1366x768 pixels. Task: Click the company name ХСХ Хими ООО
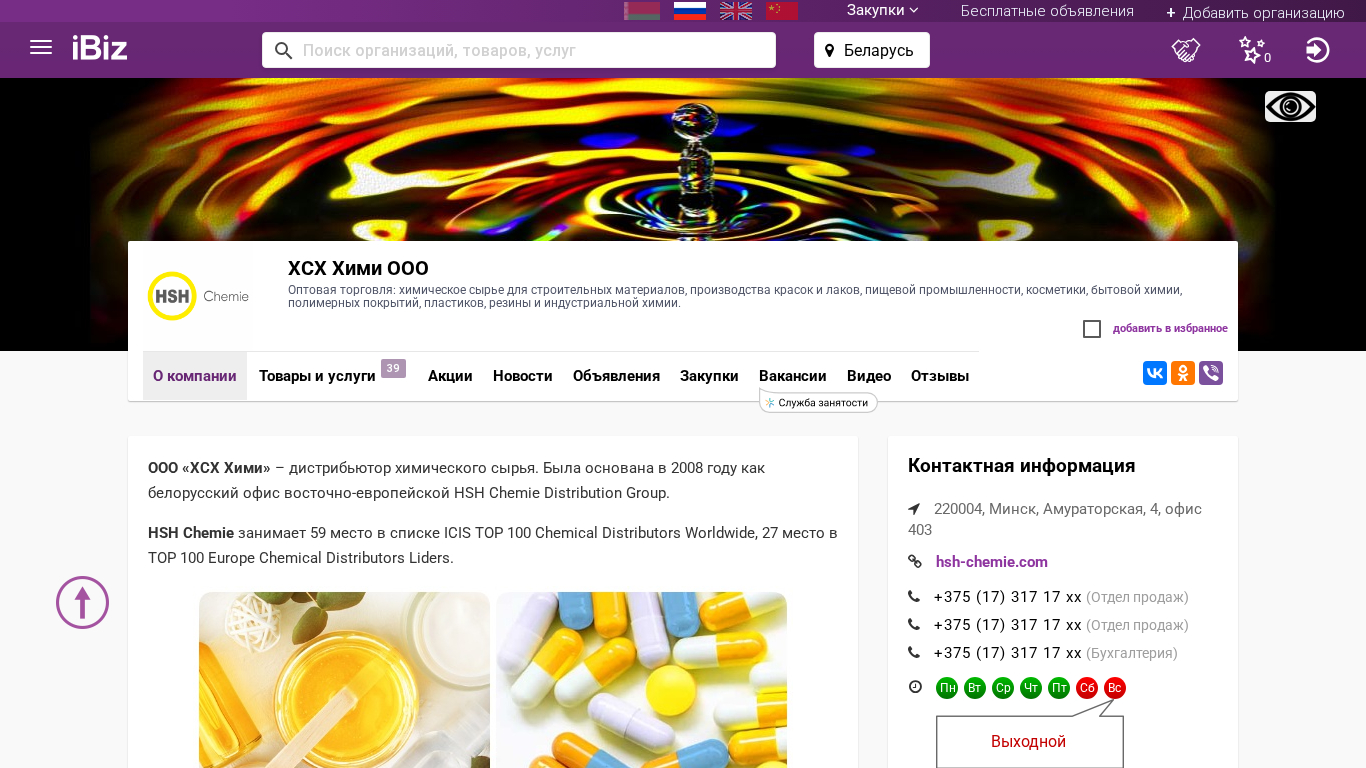[x=358, y=268]
